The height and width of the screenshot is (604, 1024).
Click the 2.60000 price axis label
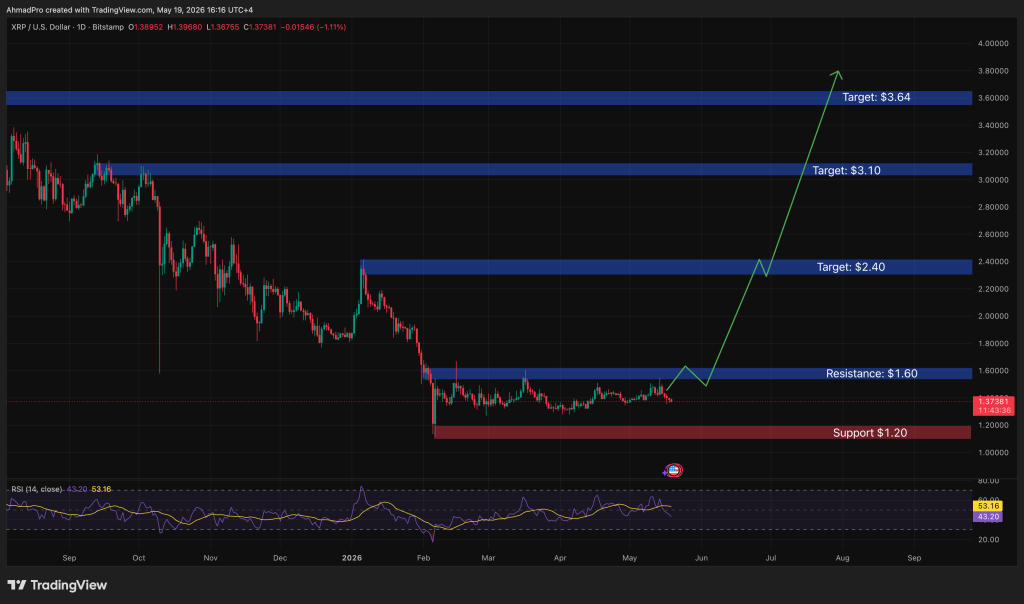click(x=993, y=234)
